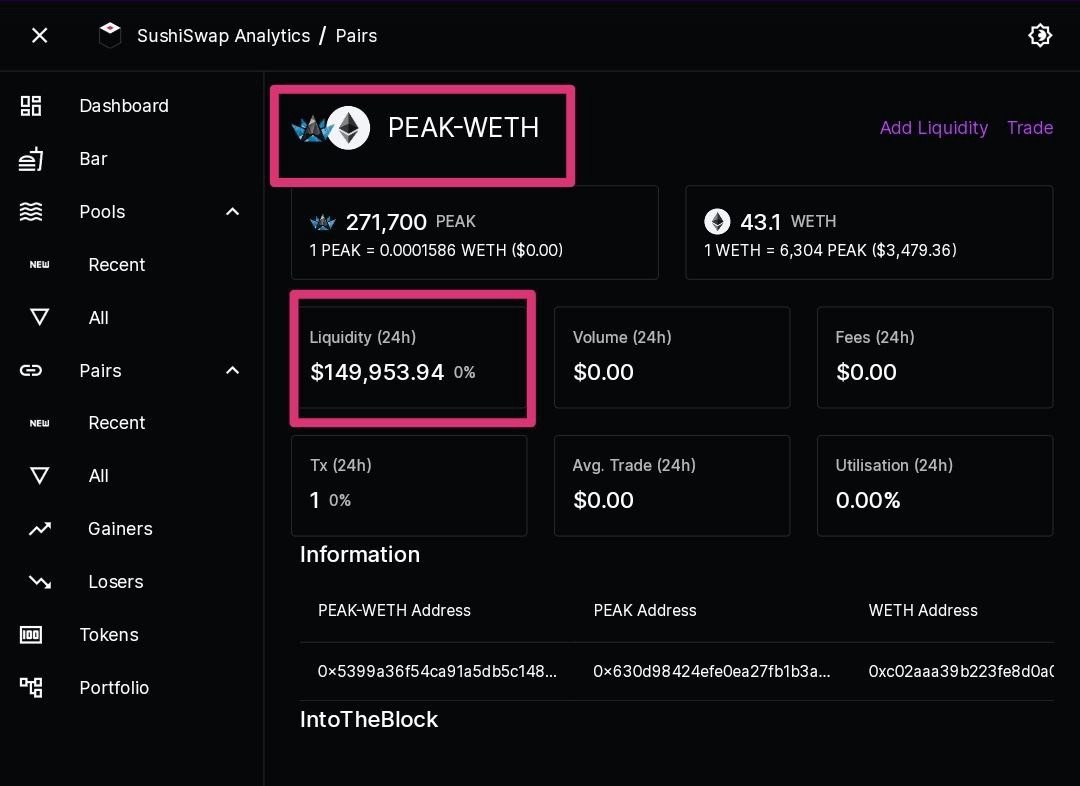Image resolution: width=1080 pixels, height=786 pixels.
Task: Click PEAK-WETH Address column header
Action: [x=394, y=610]
